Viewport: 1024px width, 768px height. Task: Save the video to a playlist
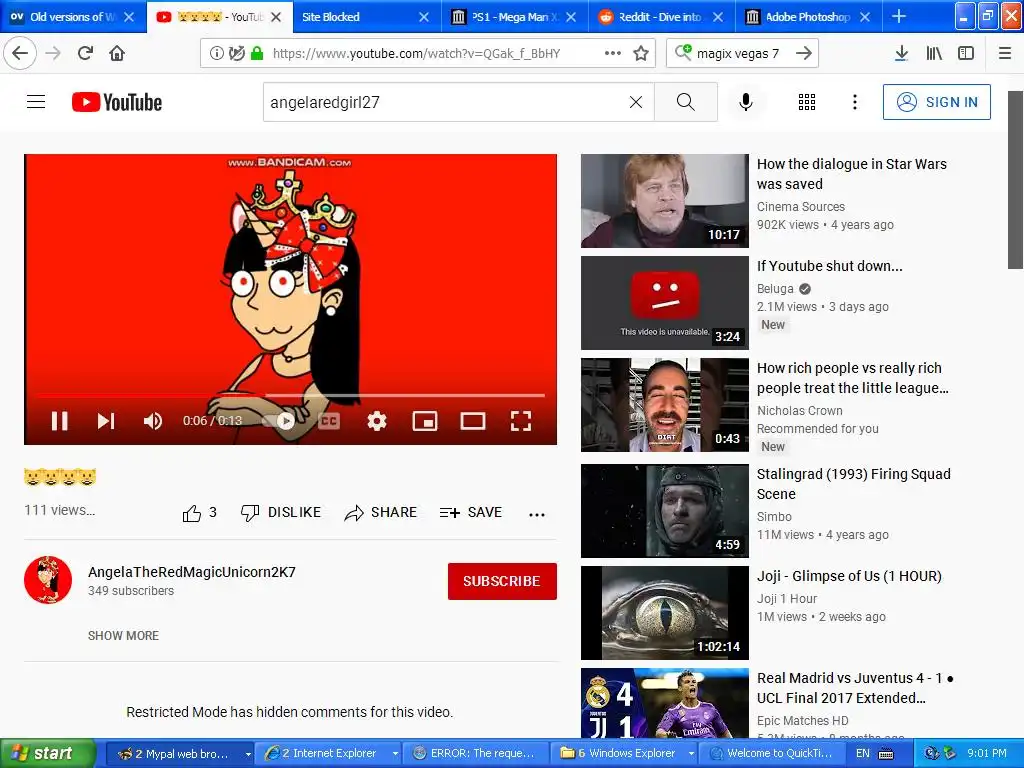click(471, 513)
